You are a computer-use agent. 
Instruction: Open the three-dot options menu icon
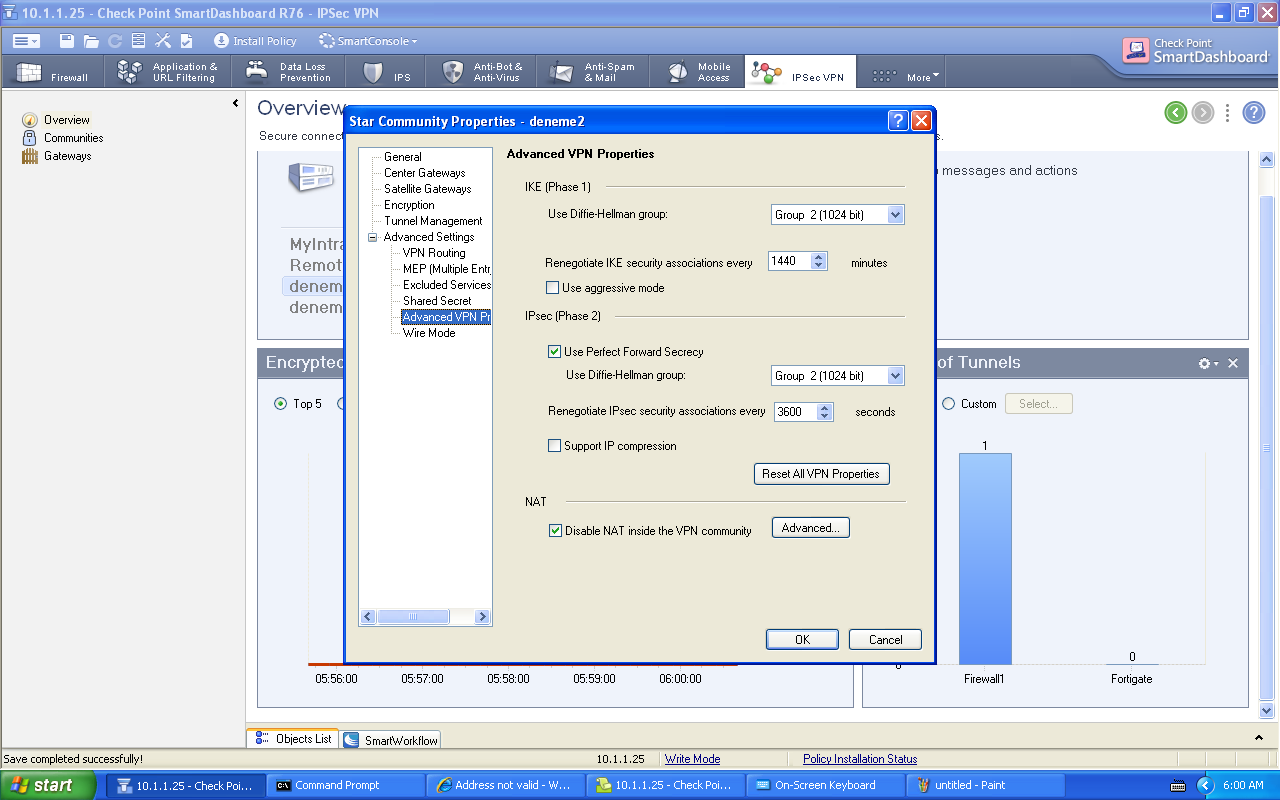click(x=1228, y=112)
